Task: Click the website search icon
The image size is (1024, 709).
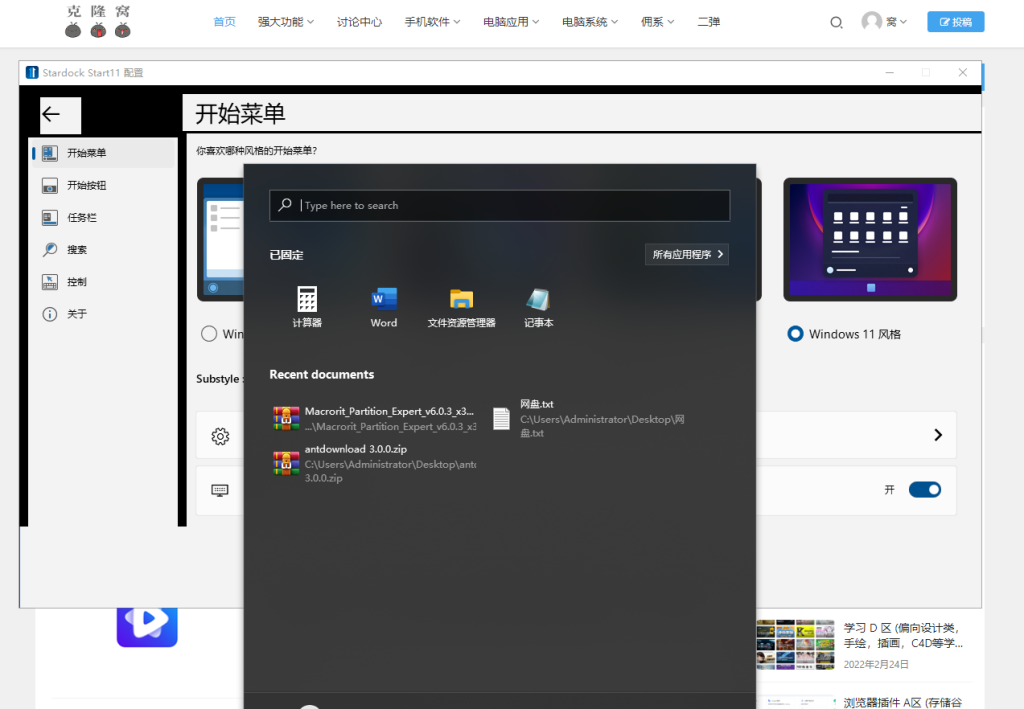Action: click(x=836, y=23)
